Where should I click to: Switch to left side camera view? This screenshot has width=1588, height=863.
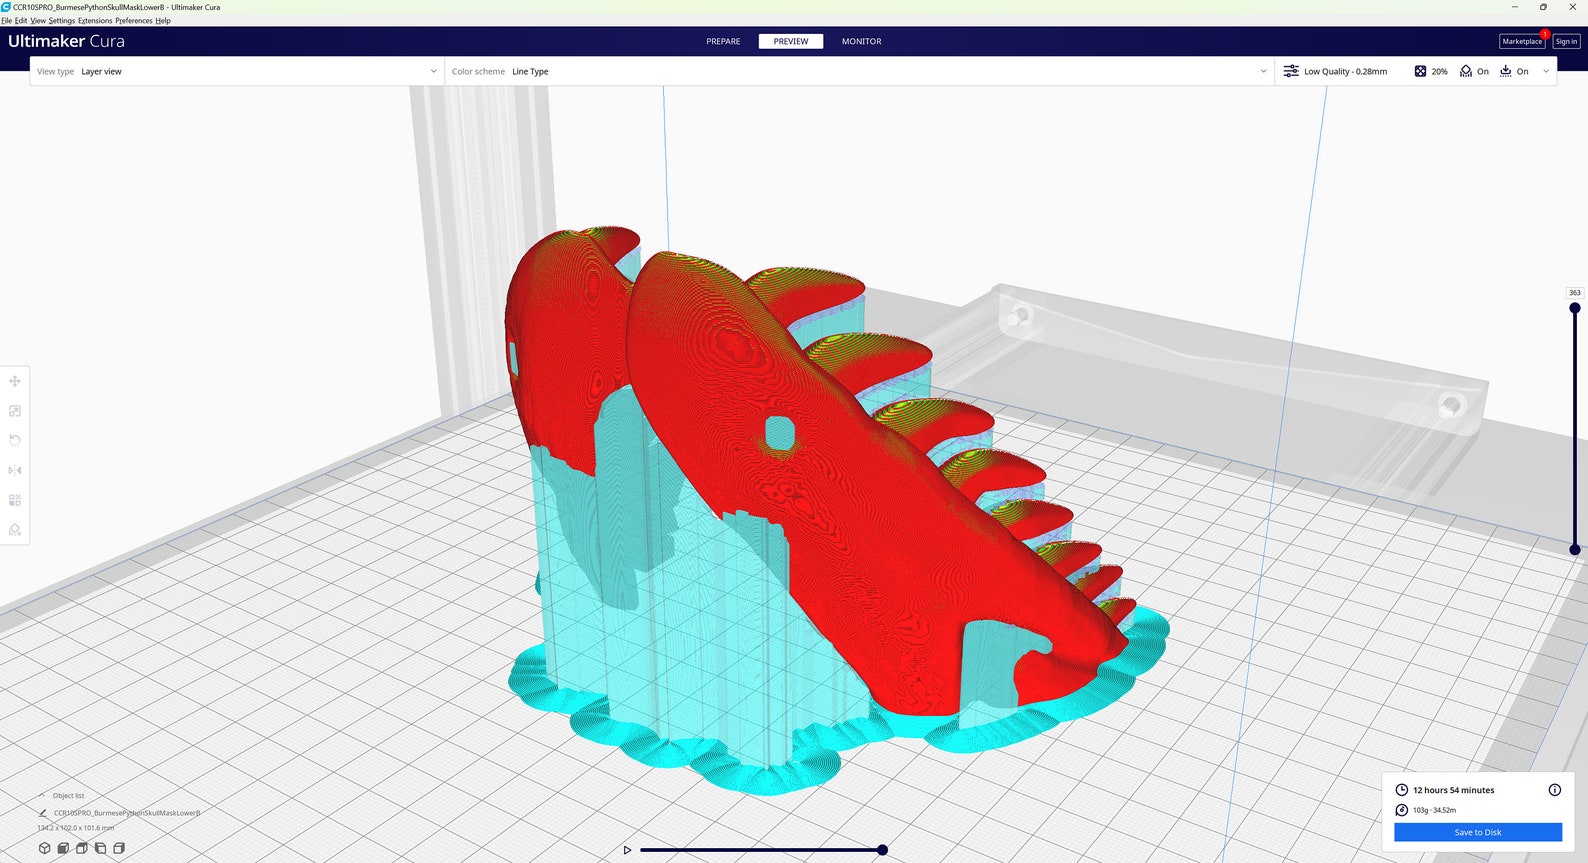click(x=100, y=848)
